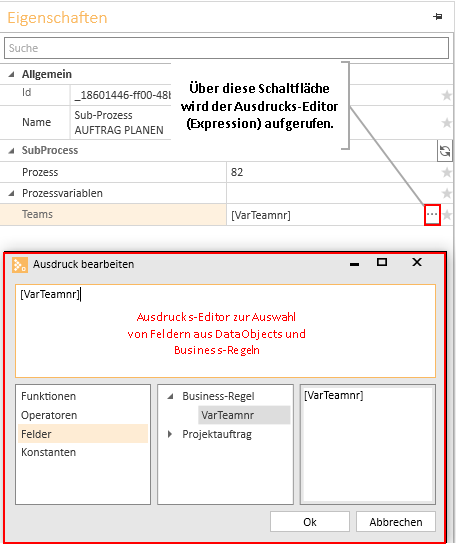
Task: Open expression editor via ellipsis button
Action: point(432,214)
